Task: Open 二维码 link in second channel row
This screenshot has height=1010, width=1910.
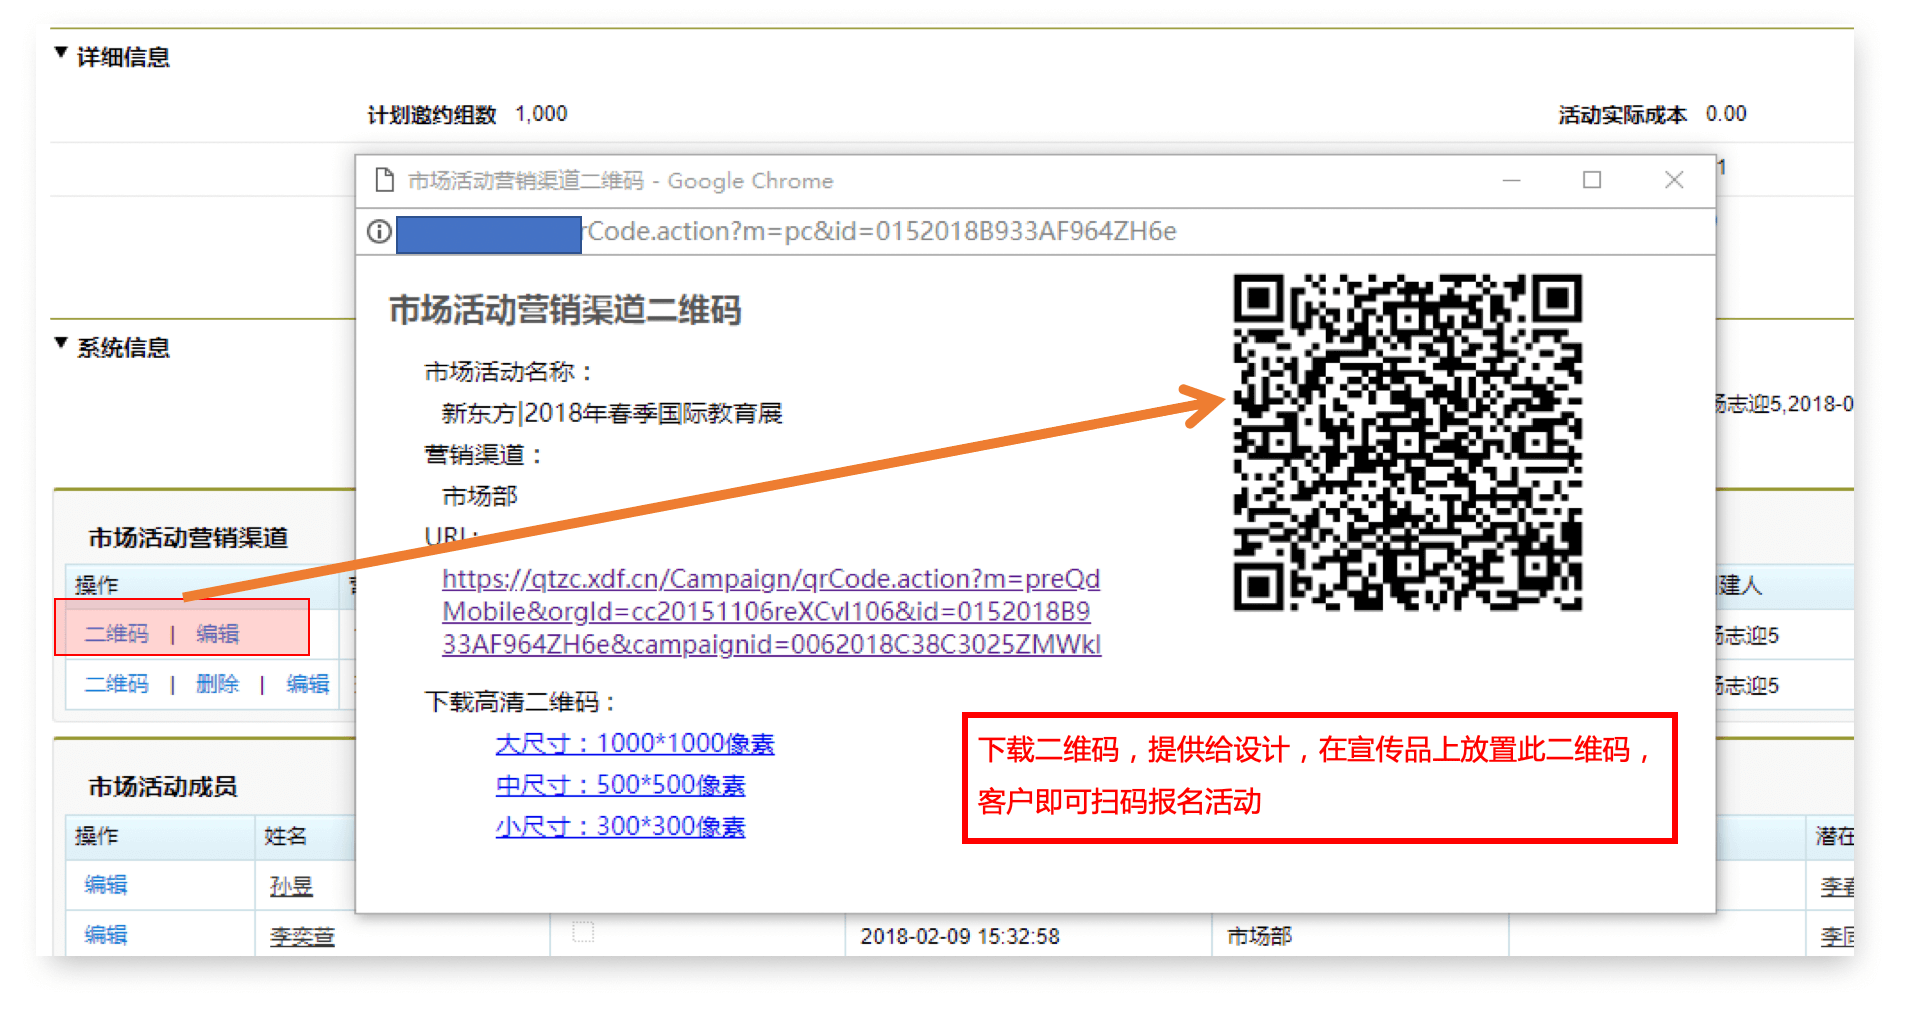Action: click(116, 684)
